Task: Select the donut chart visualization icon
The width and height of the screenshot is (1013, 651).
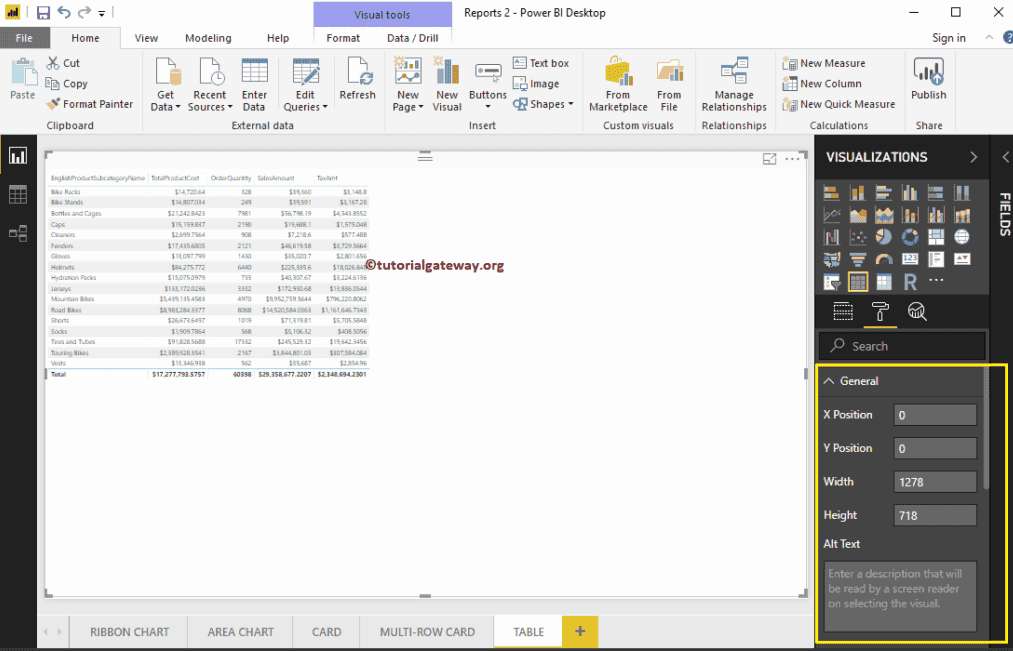Action: pos(910,237)
